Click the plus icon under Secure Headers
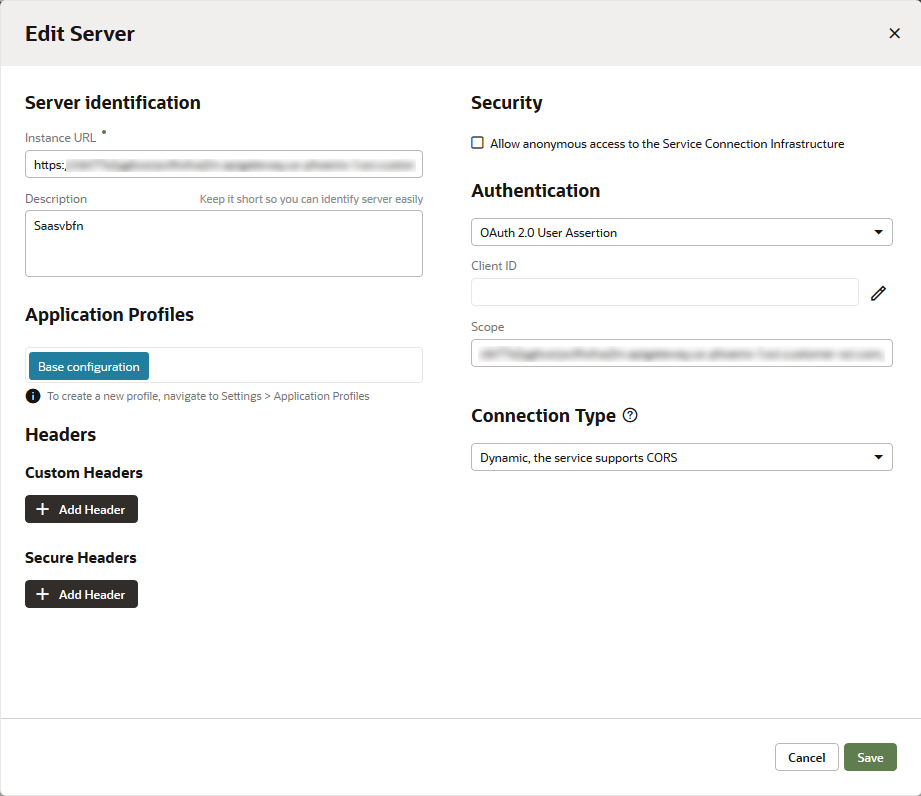The image size is (921, 796). click(42, 595)
